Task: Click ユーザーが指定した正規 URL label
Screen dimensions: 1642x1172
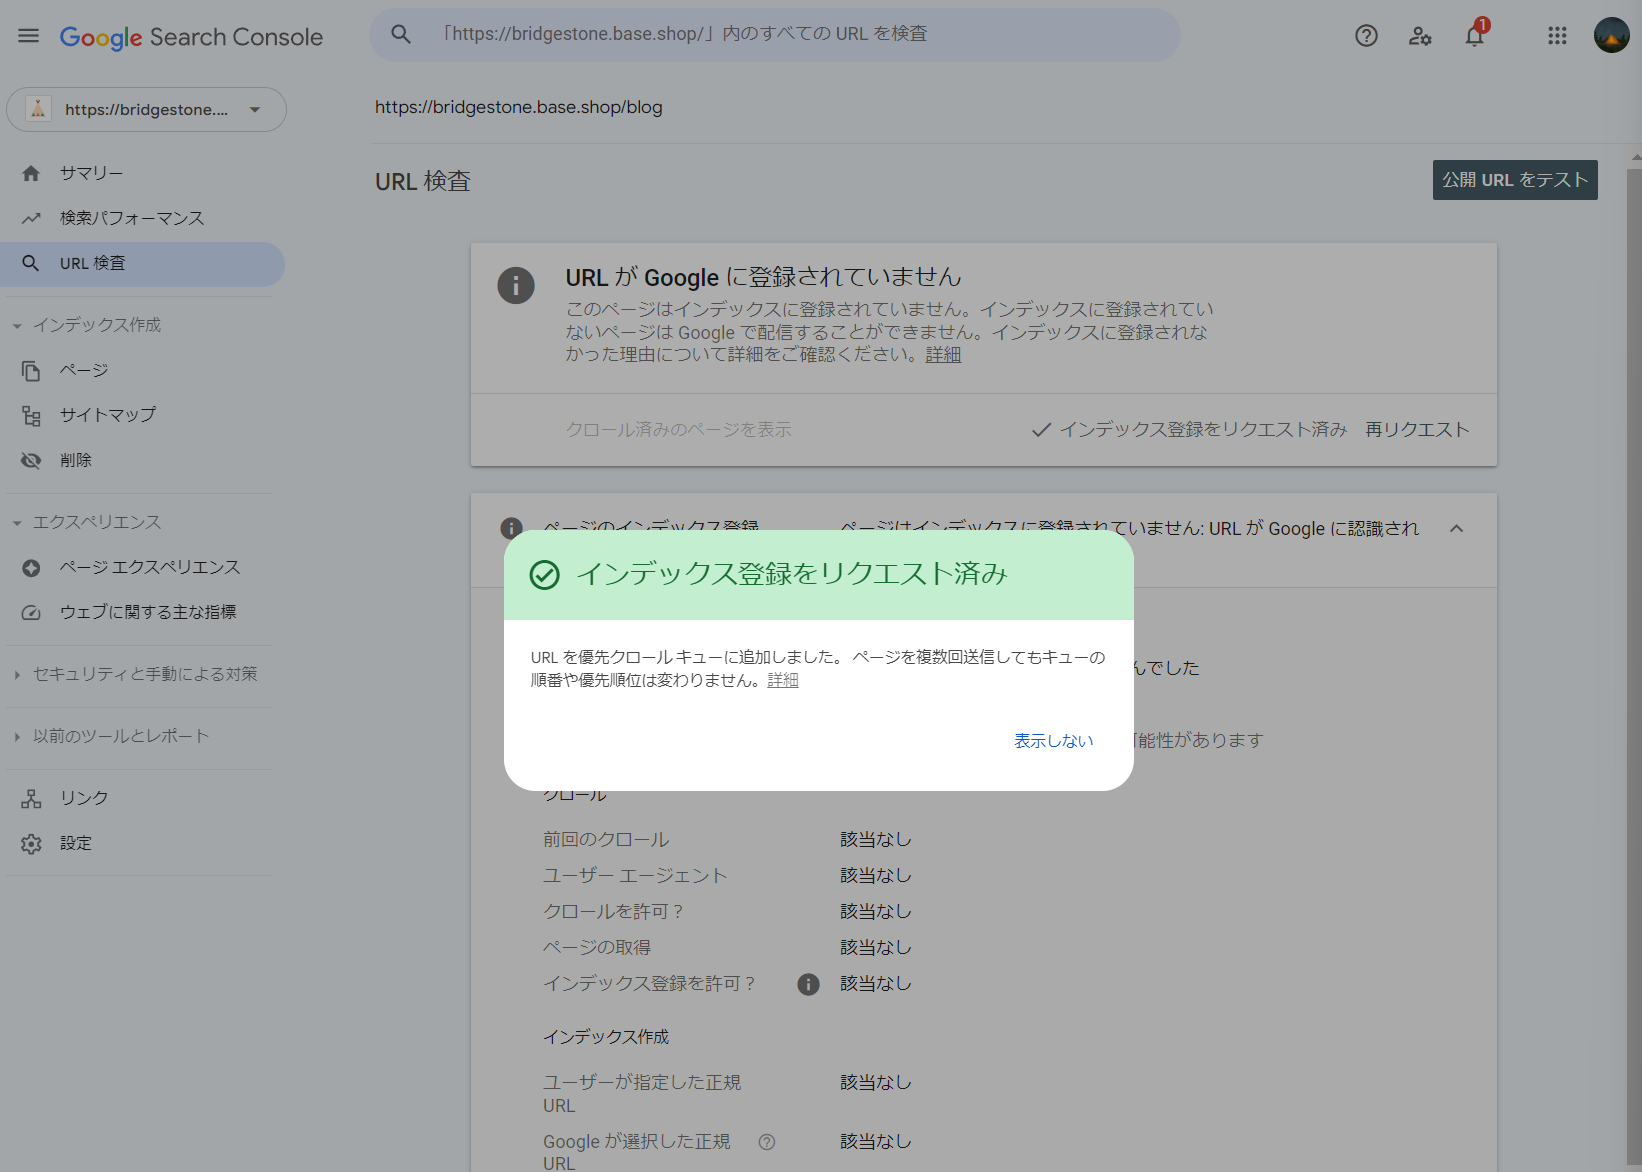Action: click(x=642, y=1094)
